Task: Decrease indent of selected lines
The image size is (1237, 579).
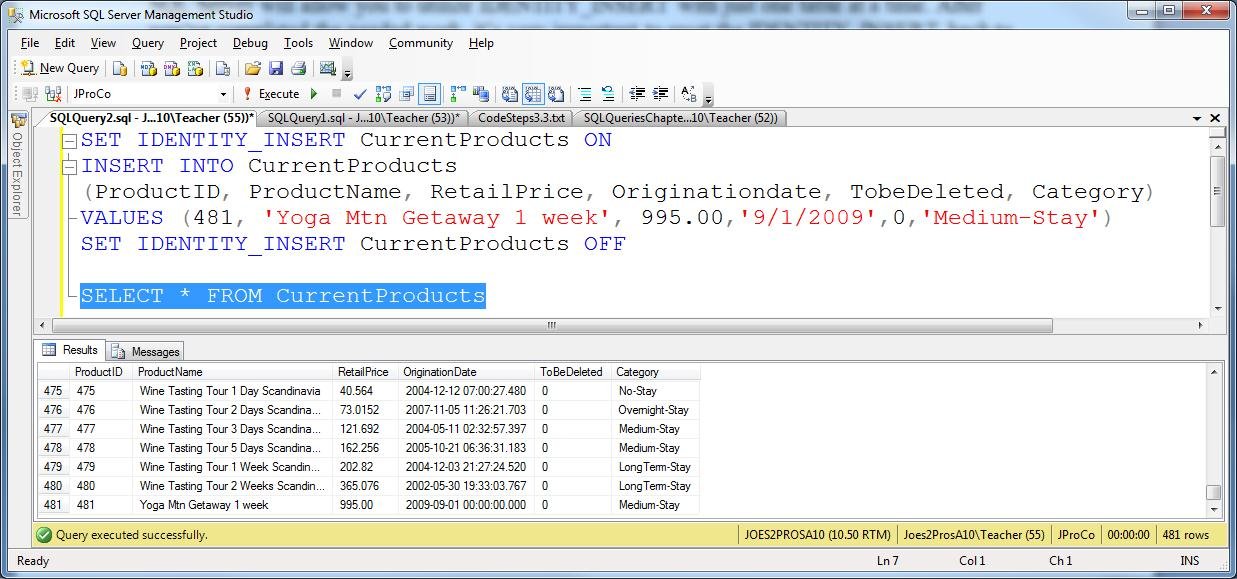Action: point(637,94)
